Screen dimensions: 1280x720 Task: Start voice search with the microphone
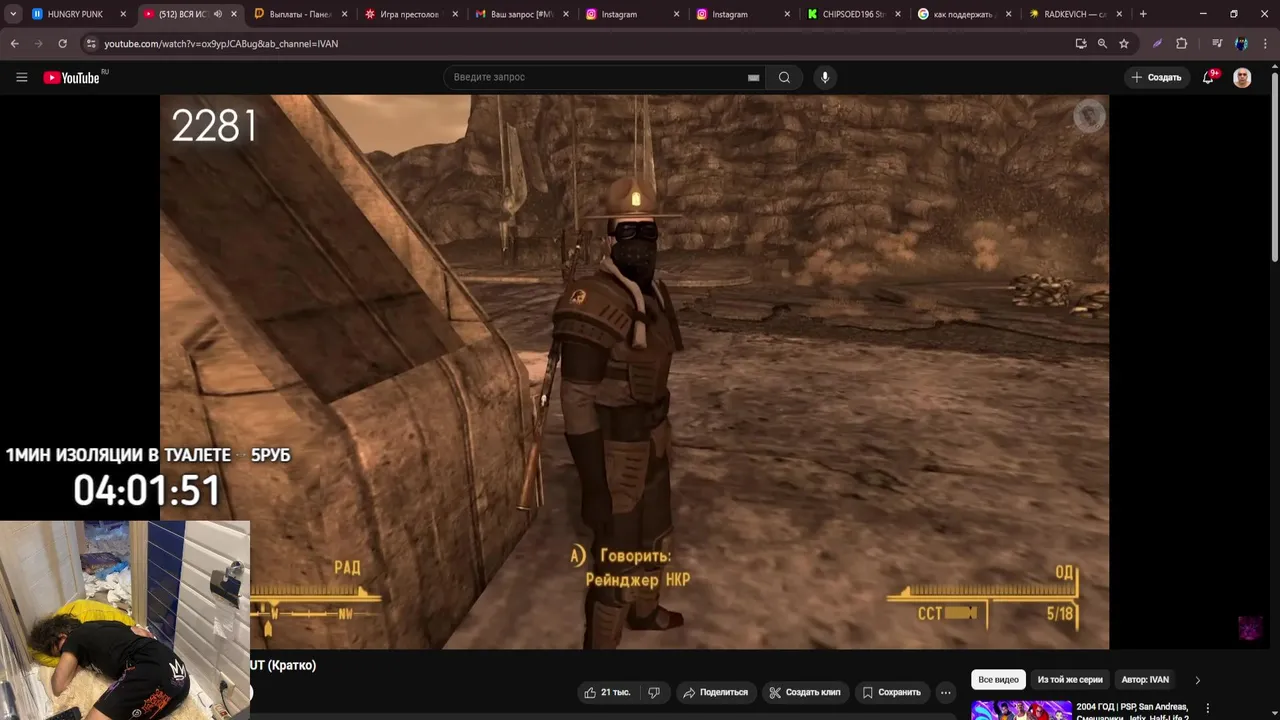824,77
